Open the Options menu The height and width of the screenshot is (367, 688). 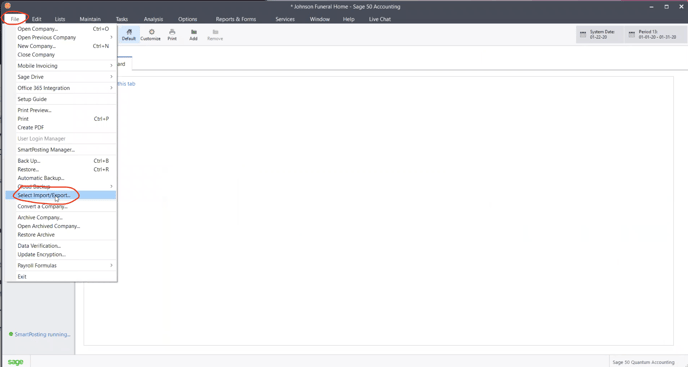[x=187, y=19]
